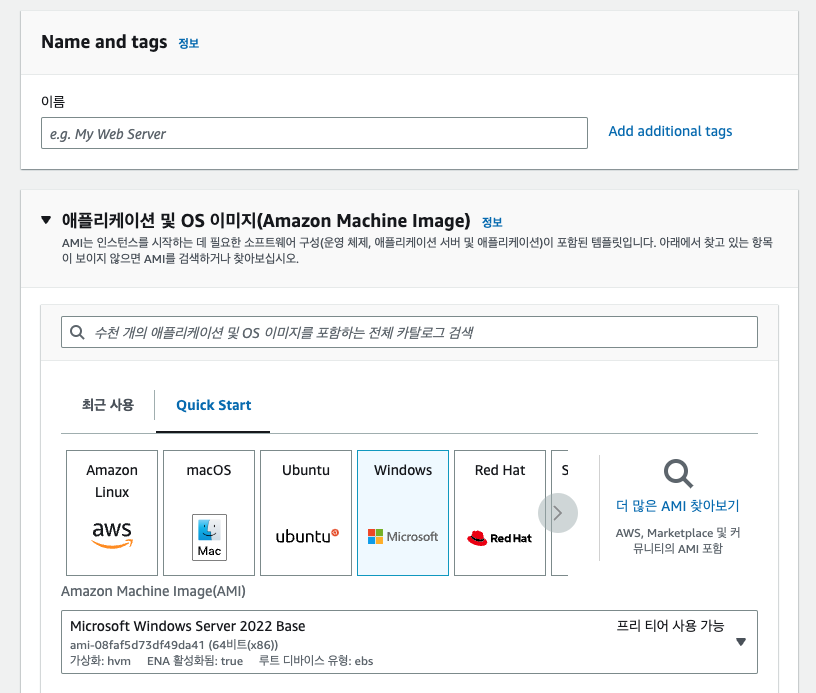Click the 루트 디바이스 유형: ebs text
Screen dimensions: 816x693
click(316, 661)
